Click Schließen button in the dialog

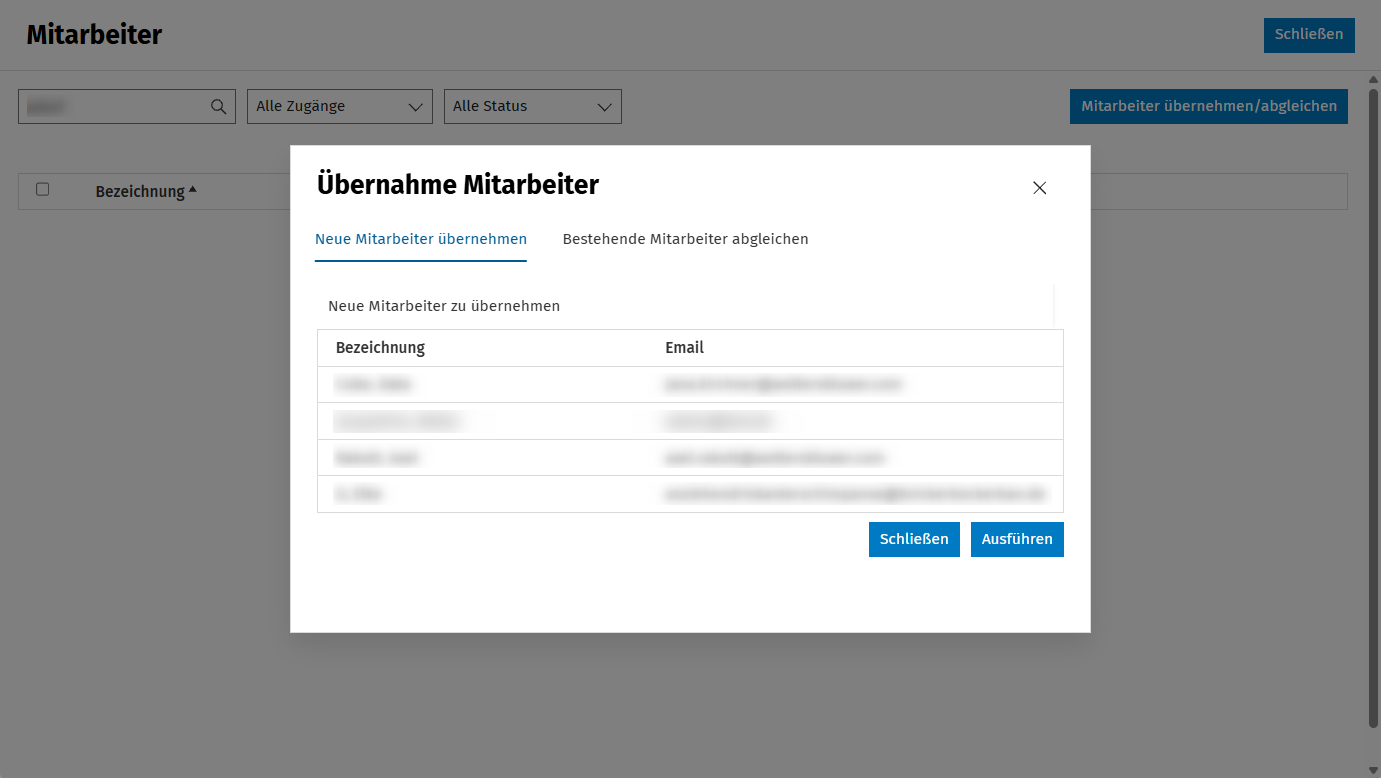pos(914,539)
